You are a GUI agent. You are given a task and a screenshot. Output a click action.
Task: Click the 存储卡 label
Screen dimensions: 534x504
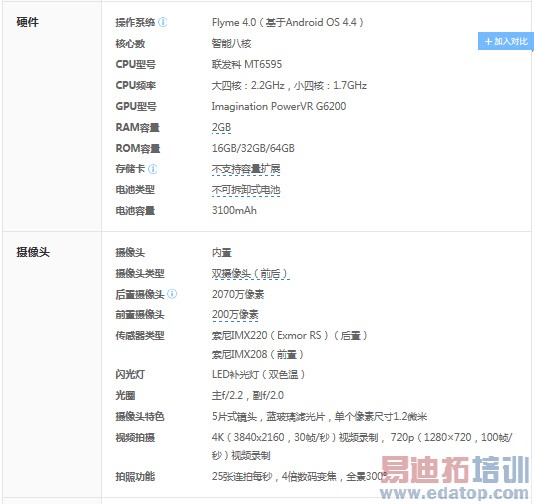pyautogui.click(x=130, y=169)
